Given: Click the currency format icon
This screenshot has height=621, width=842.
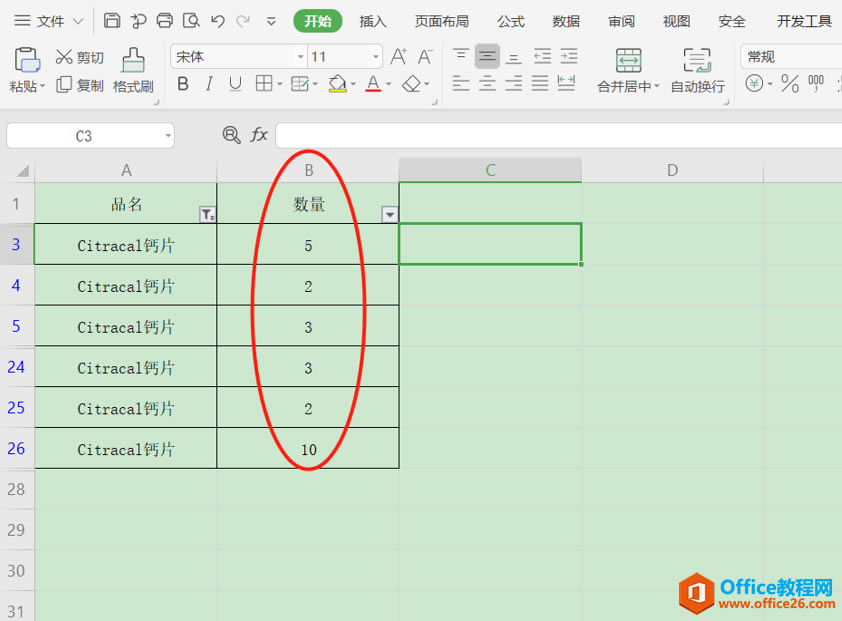Looking at the screenshot, I should pyautogui.click(x=754, y=84).
